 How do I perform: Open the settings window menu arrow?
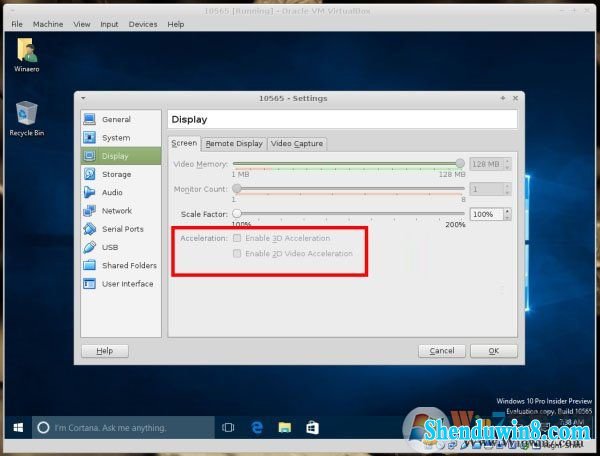coord(83,98)
